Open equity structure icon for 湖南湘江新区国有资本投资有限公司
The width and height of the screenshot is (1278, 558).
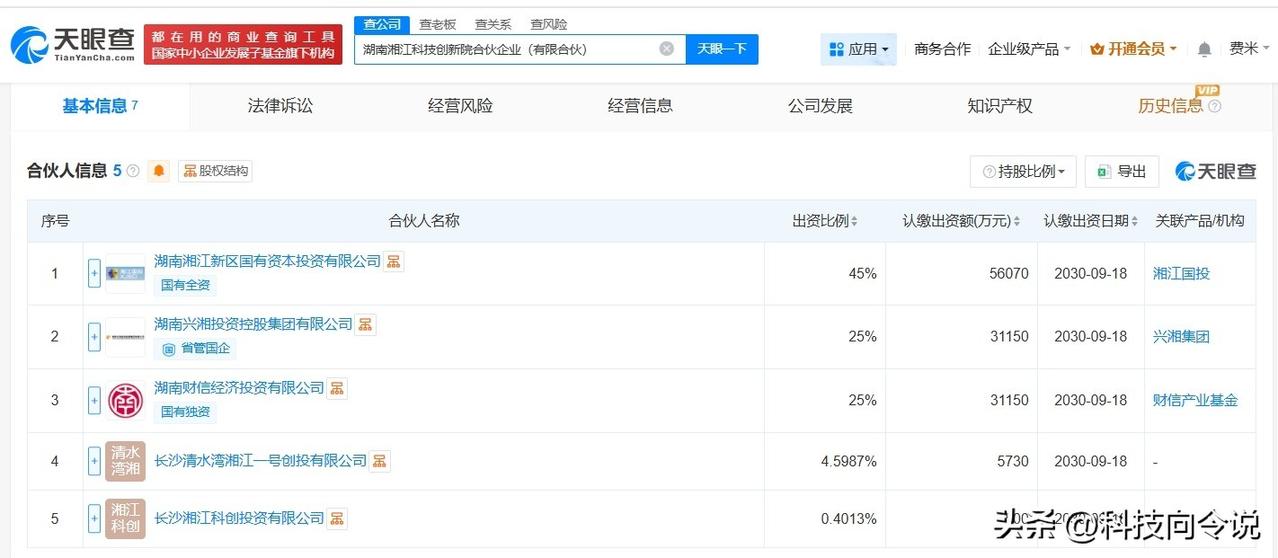394,261
